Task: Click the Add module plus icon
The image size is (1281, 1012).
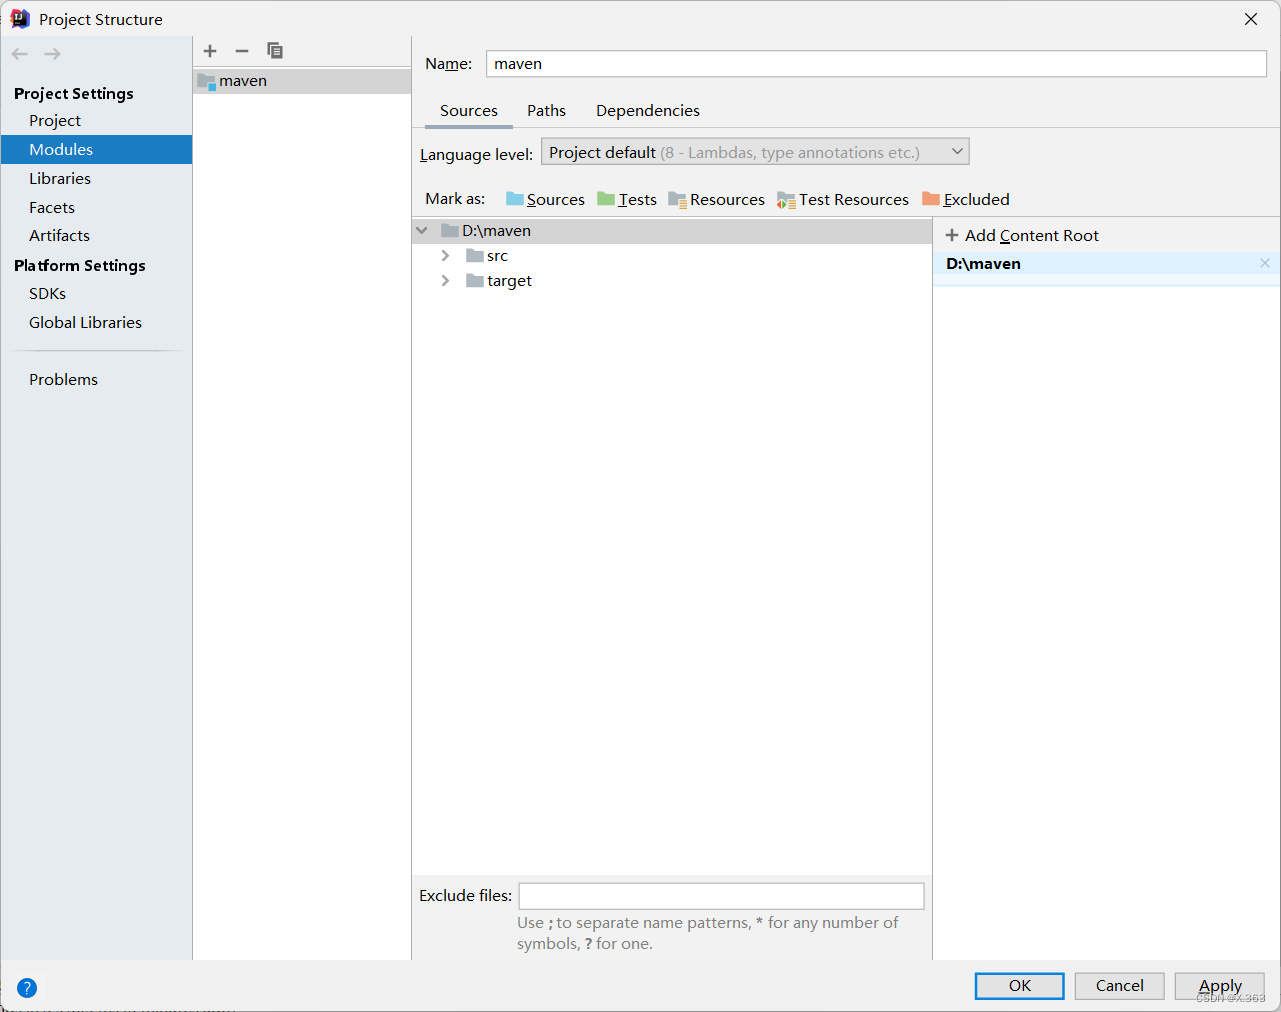Action: coord(210,51)
